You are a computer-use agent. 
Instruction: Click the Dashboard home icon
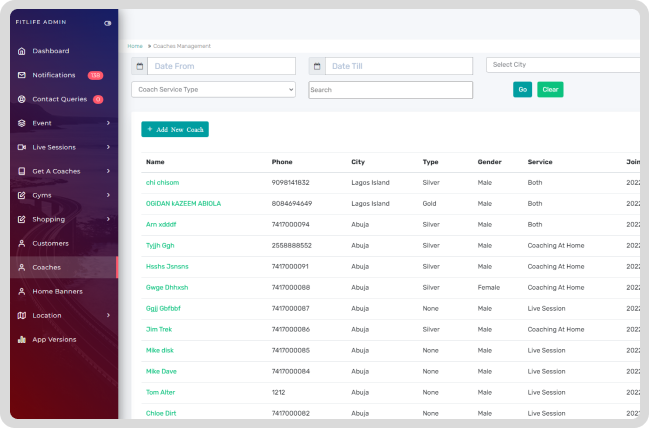click(22, 51)
